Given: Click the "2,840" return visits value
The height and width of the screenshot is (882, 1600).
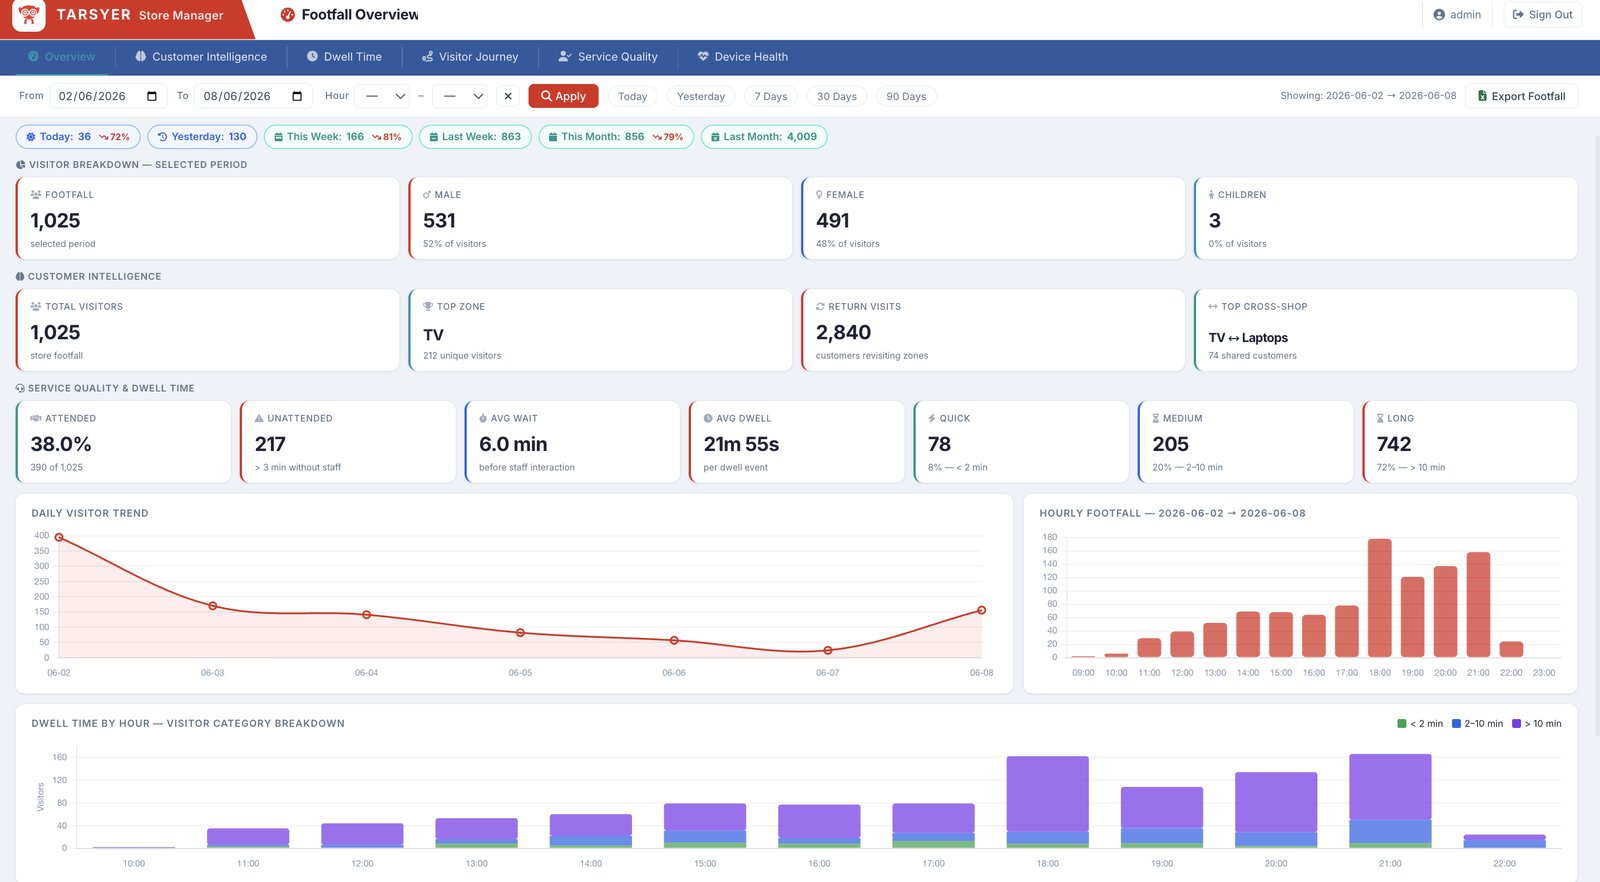Looking at the screenshot, I should [843, 332].
